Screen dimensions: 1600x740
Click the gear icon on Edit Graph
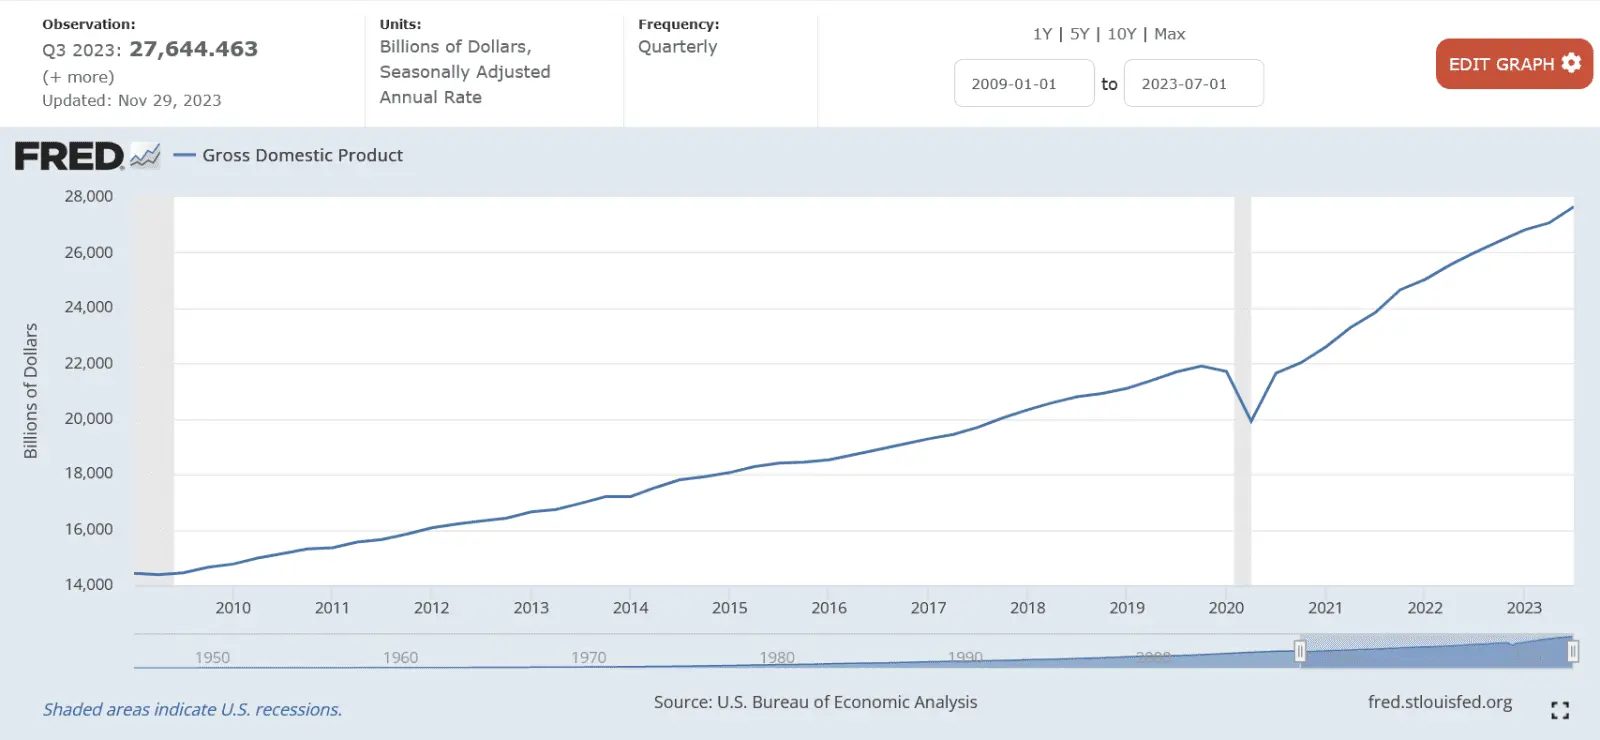coord(1571,63)
